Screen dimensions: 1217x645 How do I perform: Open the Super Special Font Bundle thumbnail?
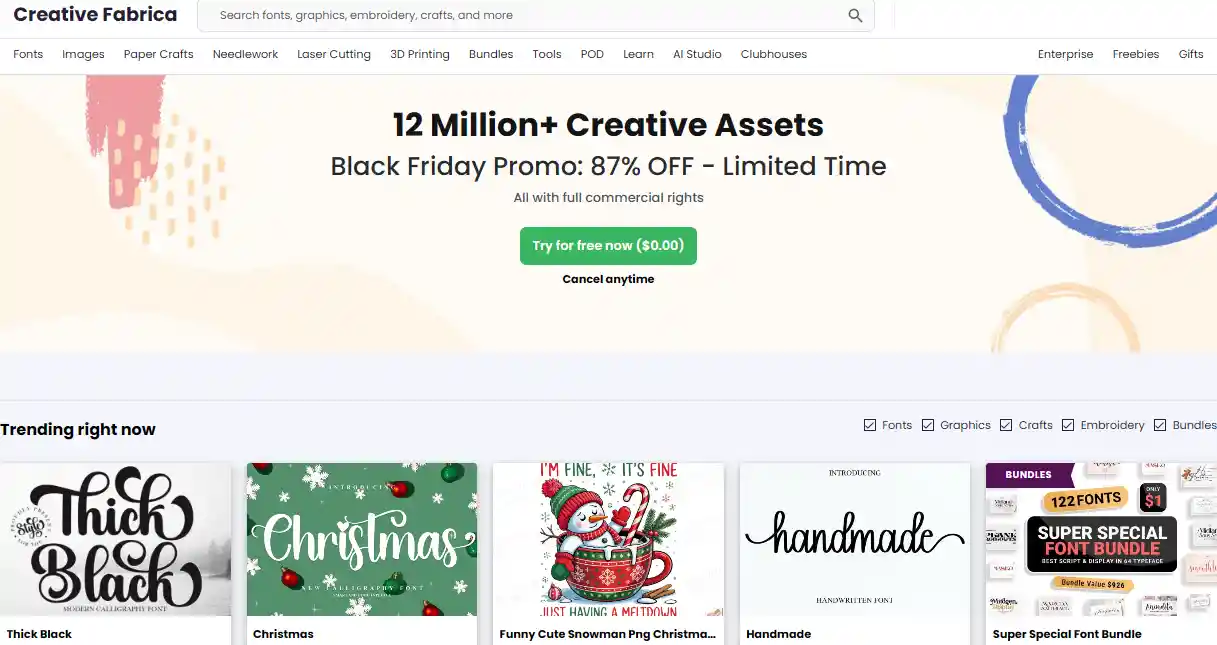click(x=1100, y=540)
